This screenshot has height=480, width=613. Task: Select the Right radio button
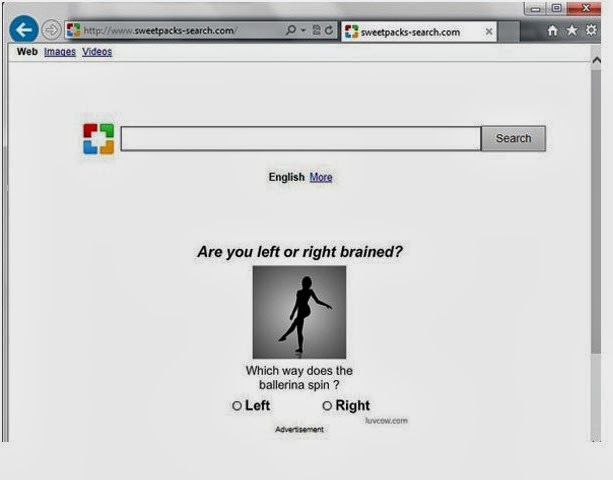pos(327,406)
